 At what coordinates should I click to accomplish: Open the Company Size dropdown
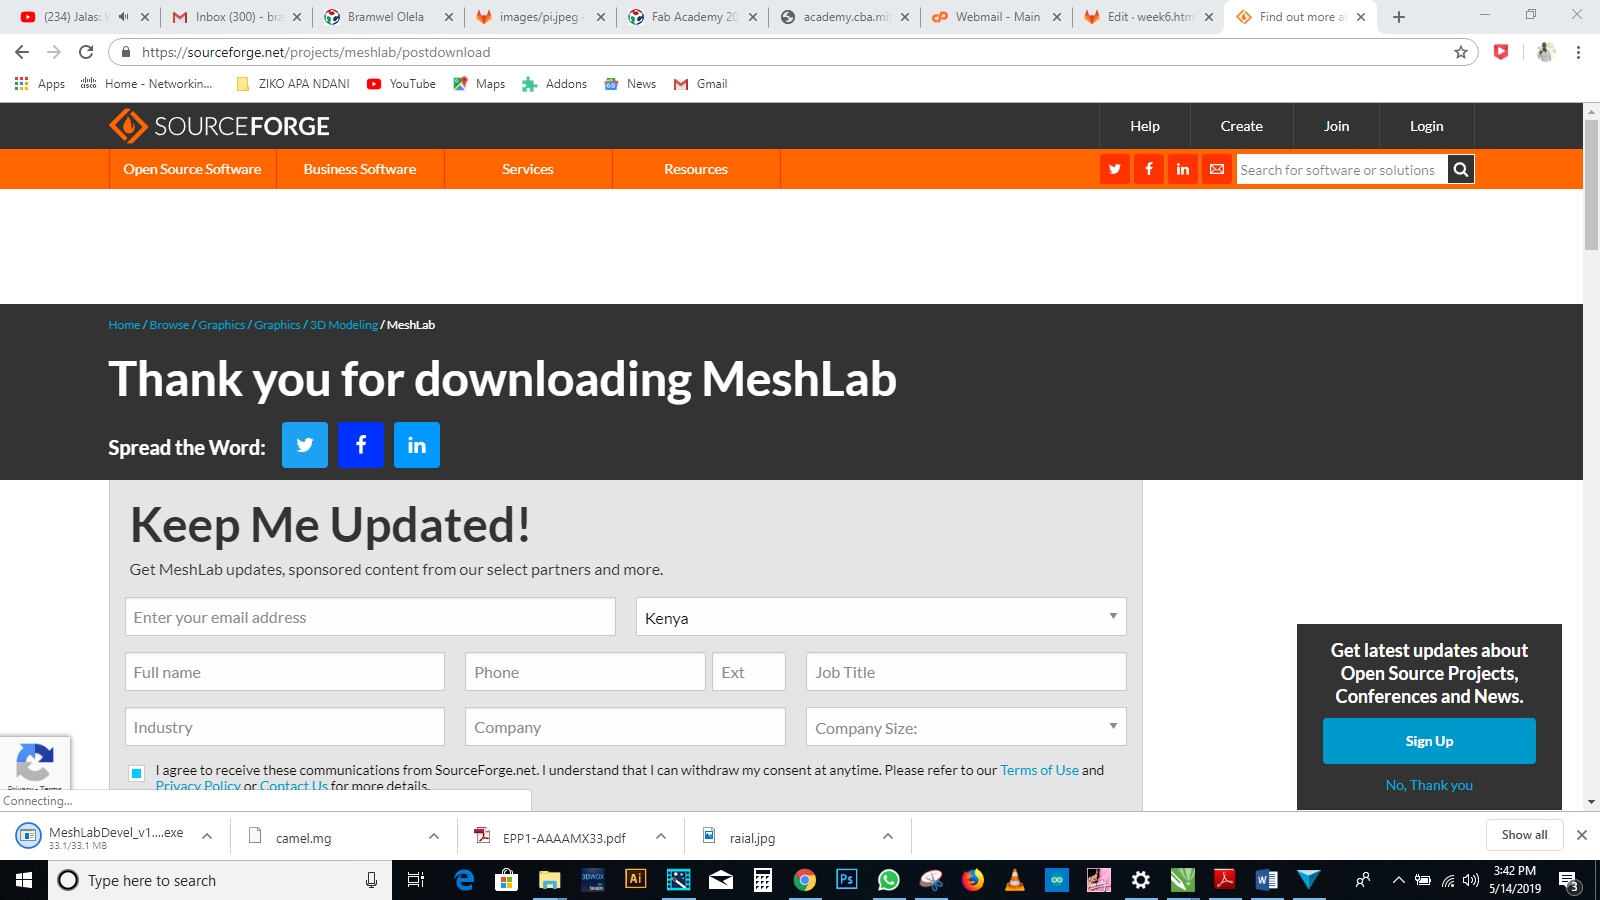click(966, 727)
